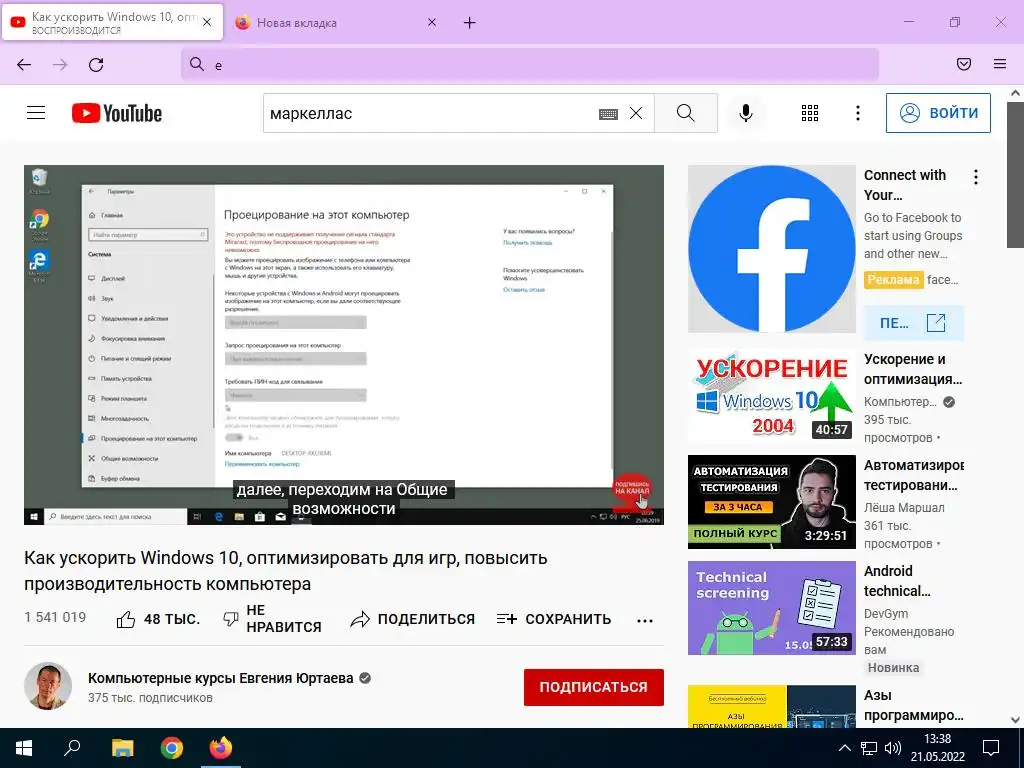Click the Firefox taskbar icon
The width and height of the screenshot is (1024, 768).
(x=221, y=748)
